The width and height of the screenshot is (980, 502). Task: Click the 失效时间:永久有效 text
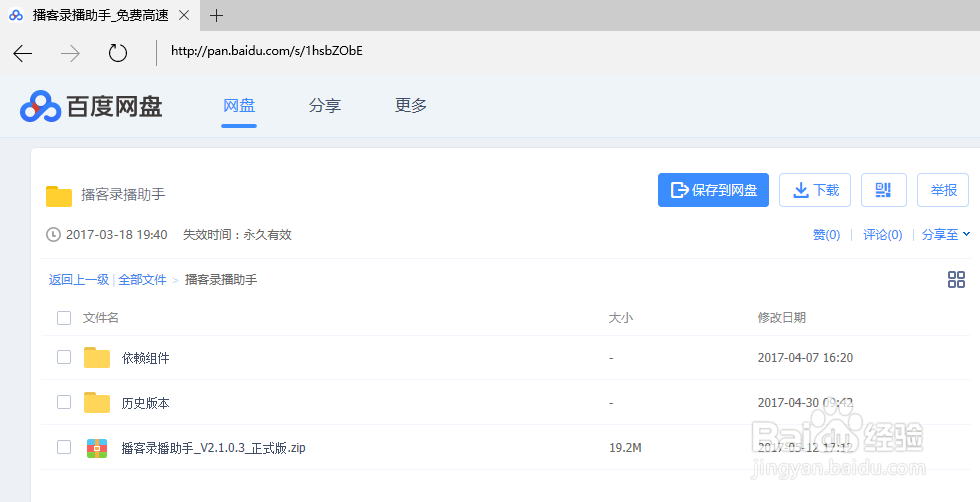click(237, 235)
